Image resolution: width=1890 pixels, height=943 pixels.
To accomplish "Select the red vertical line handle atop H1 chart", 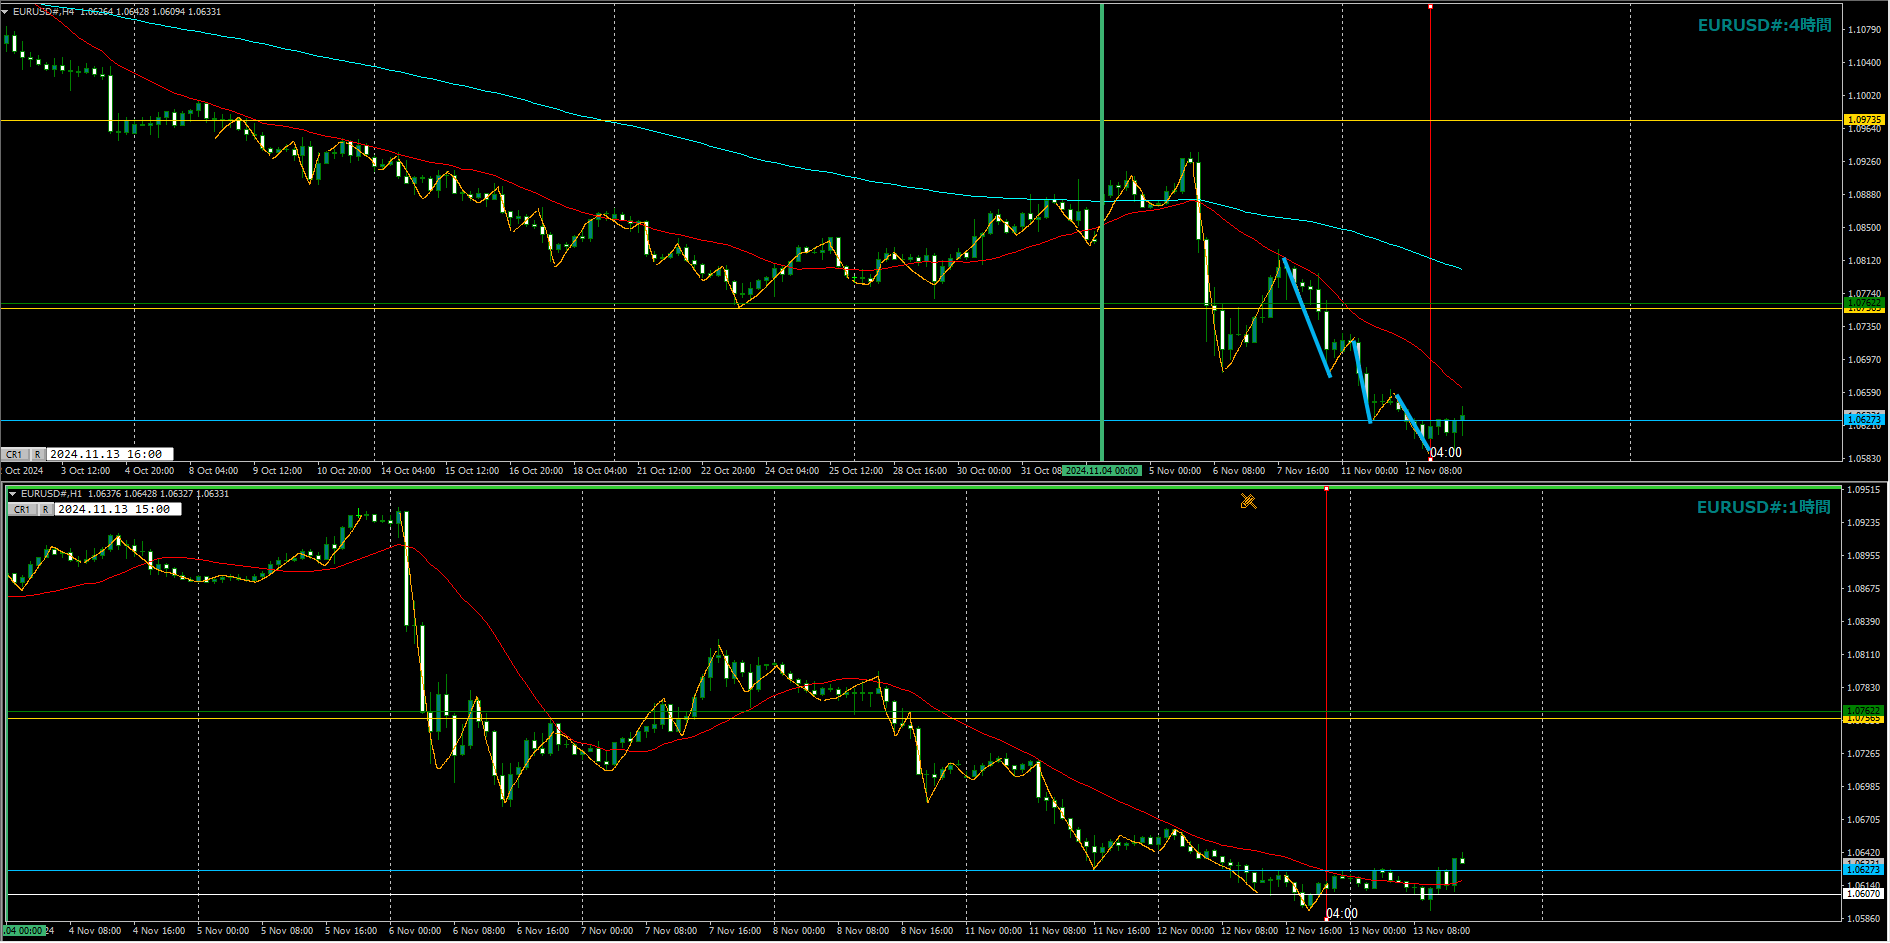I will (1326, 489).
